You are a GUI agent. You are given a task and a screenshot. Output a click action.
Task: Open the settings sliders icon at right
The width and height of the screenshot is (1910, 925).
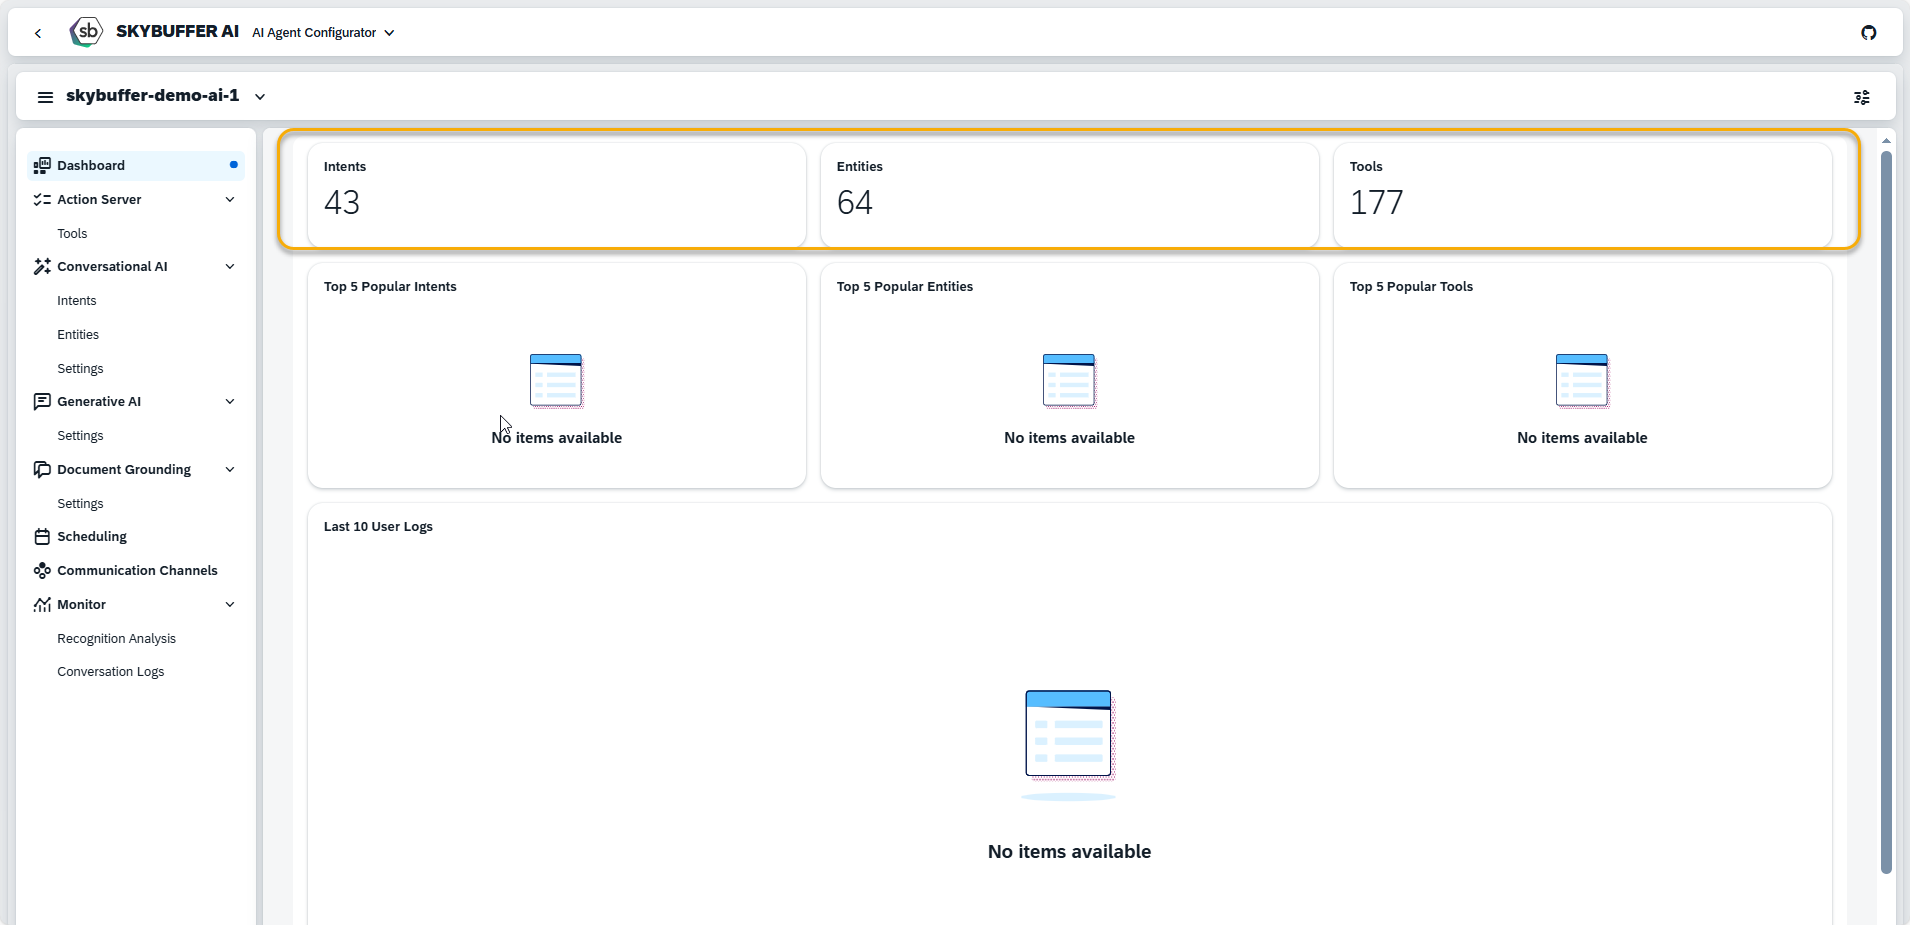coord(1861,97)
